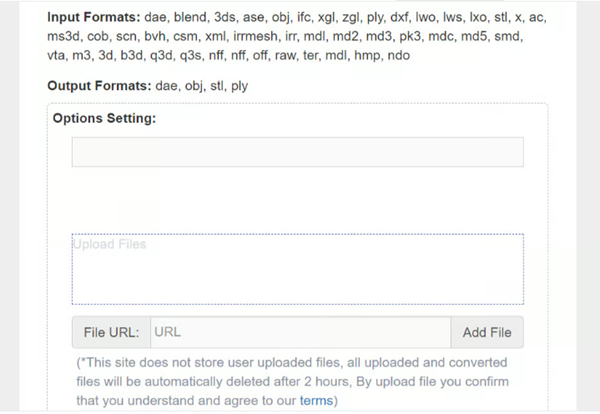Click the File URL label
600x414 pixels.
point(111,332)
